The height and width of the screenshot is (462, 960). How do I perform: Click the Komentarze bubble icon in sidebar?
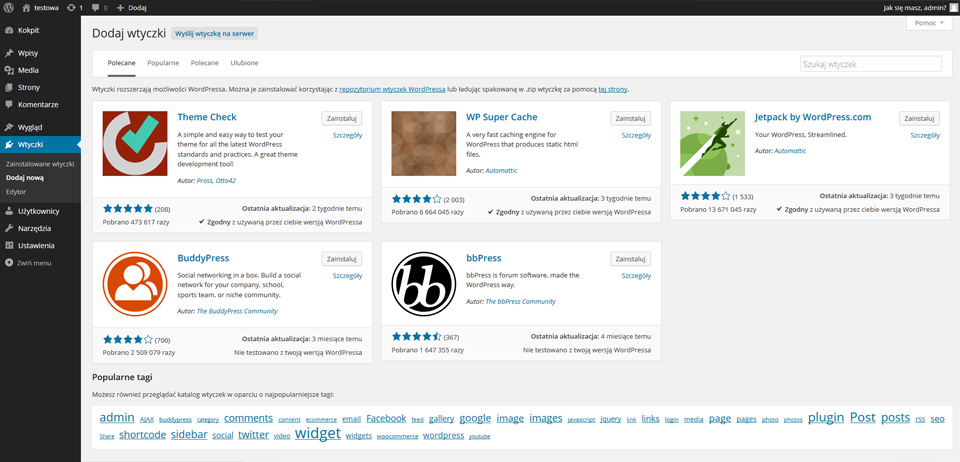pyautogui.click(x=9, y=105)
